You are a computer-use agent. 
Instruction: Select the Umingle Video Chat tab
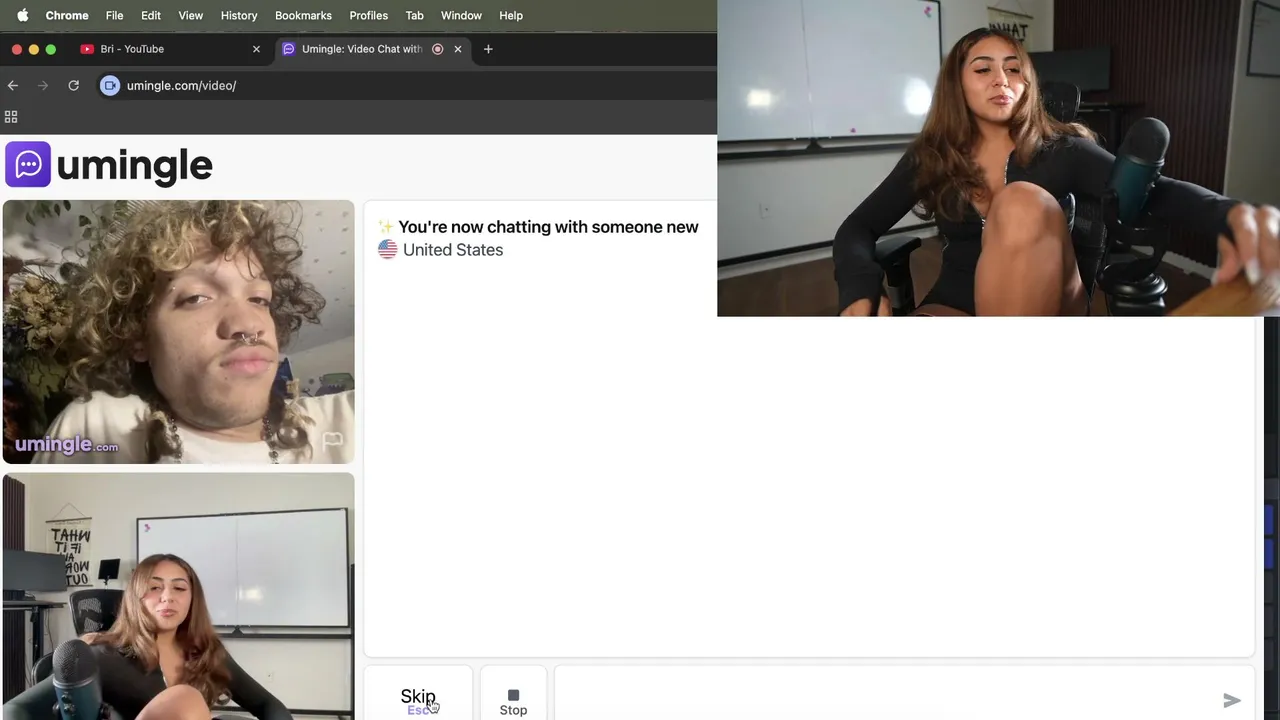click(372, 49)
